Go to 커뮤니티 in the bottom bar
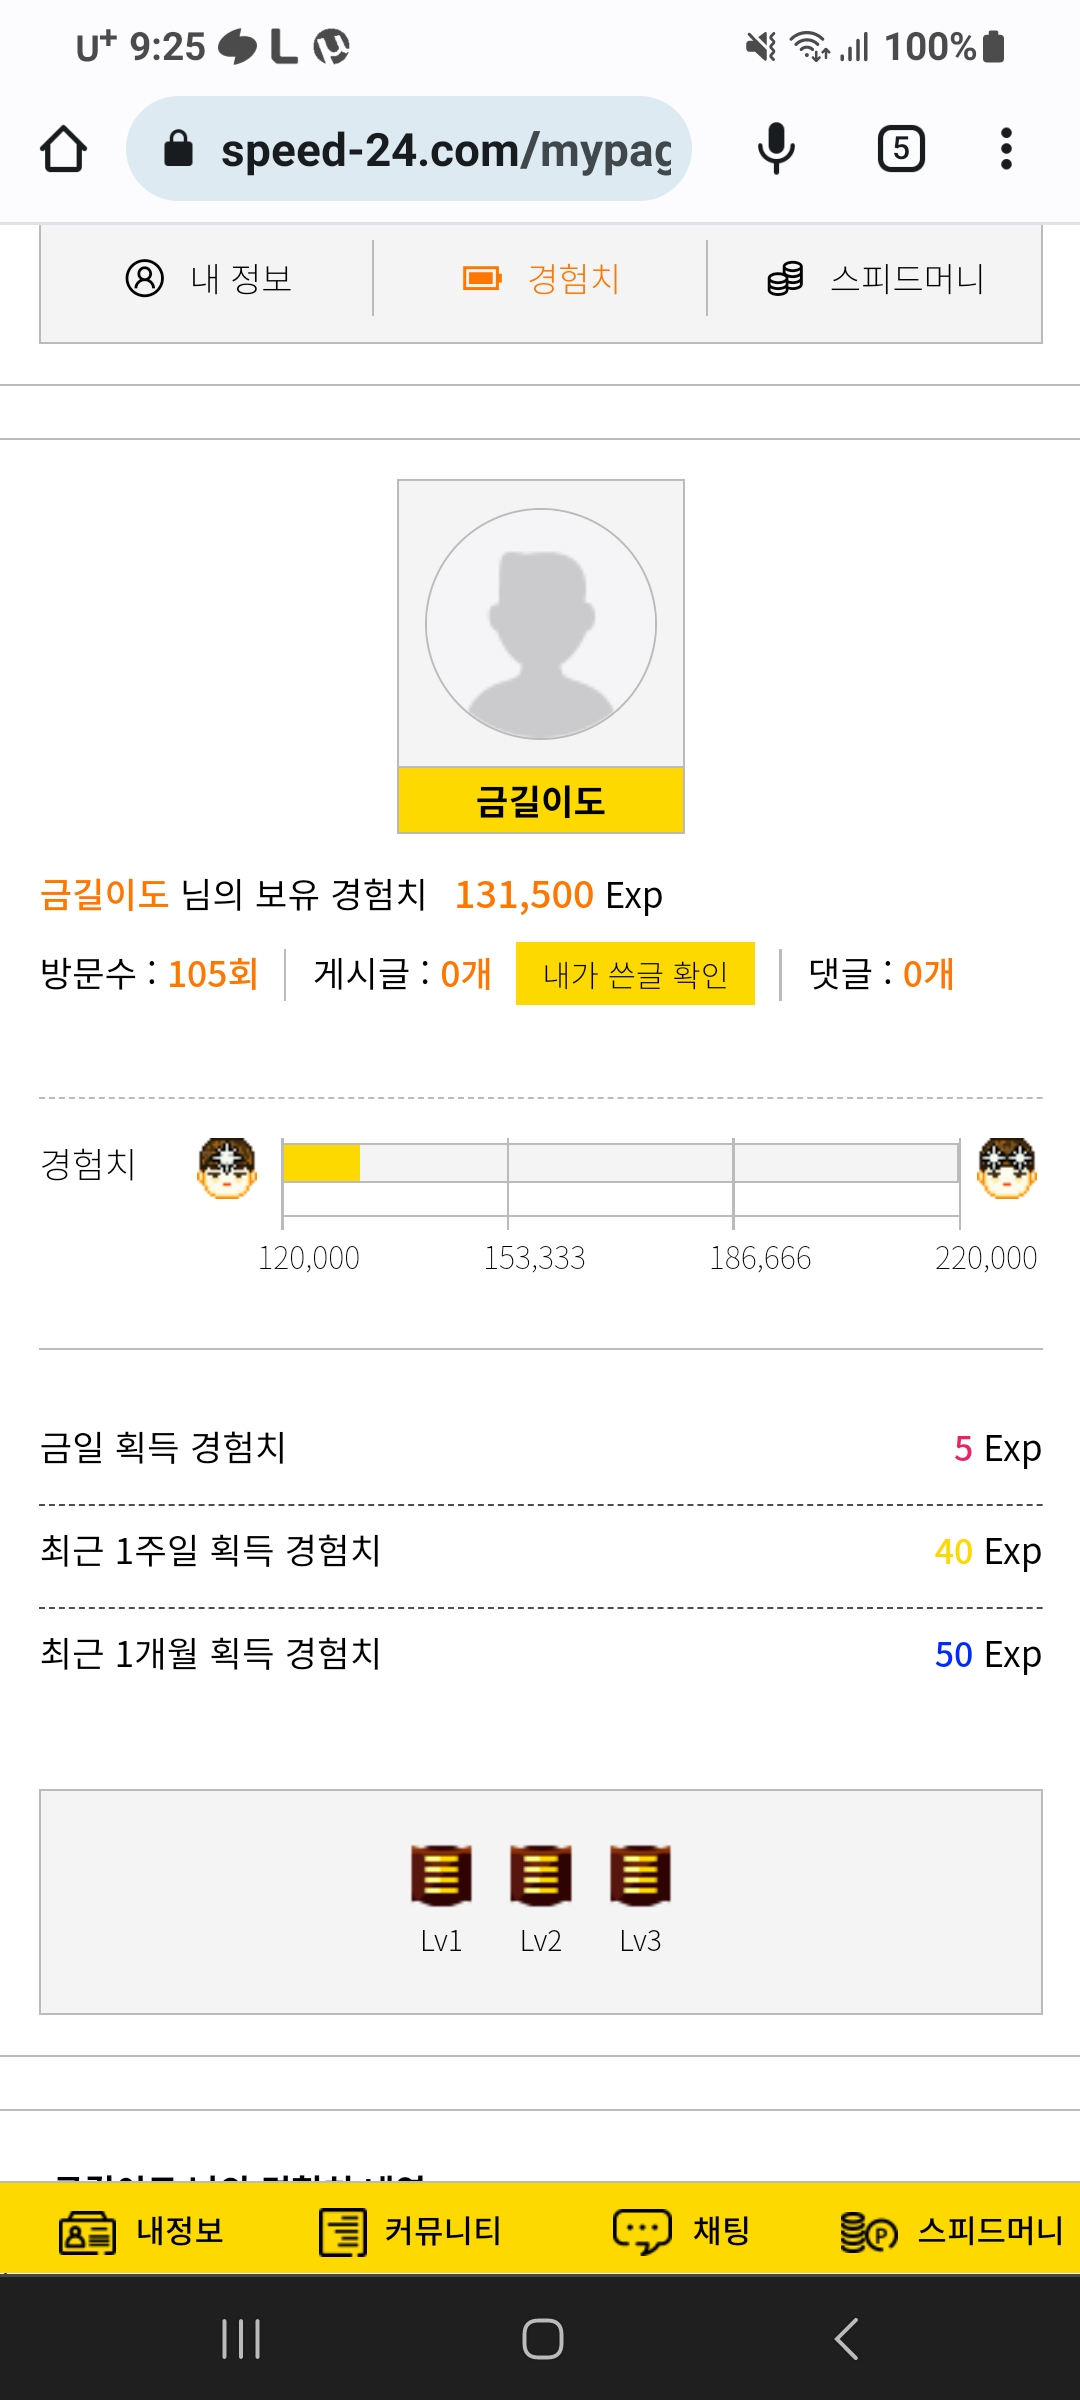 coord(410,2232)
